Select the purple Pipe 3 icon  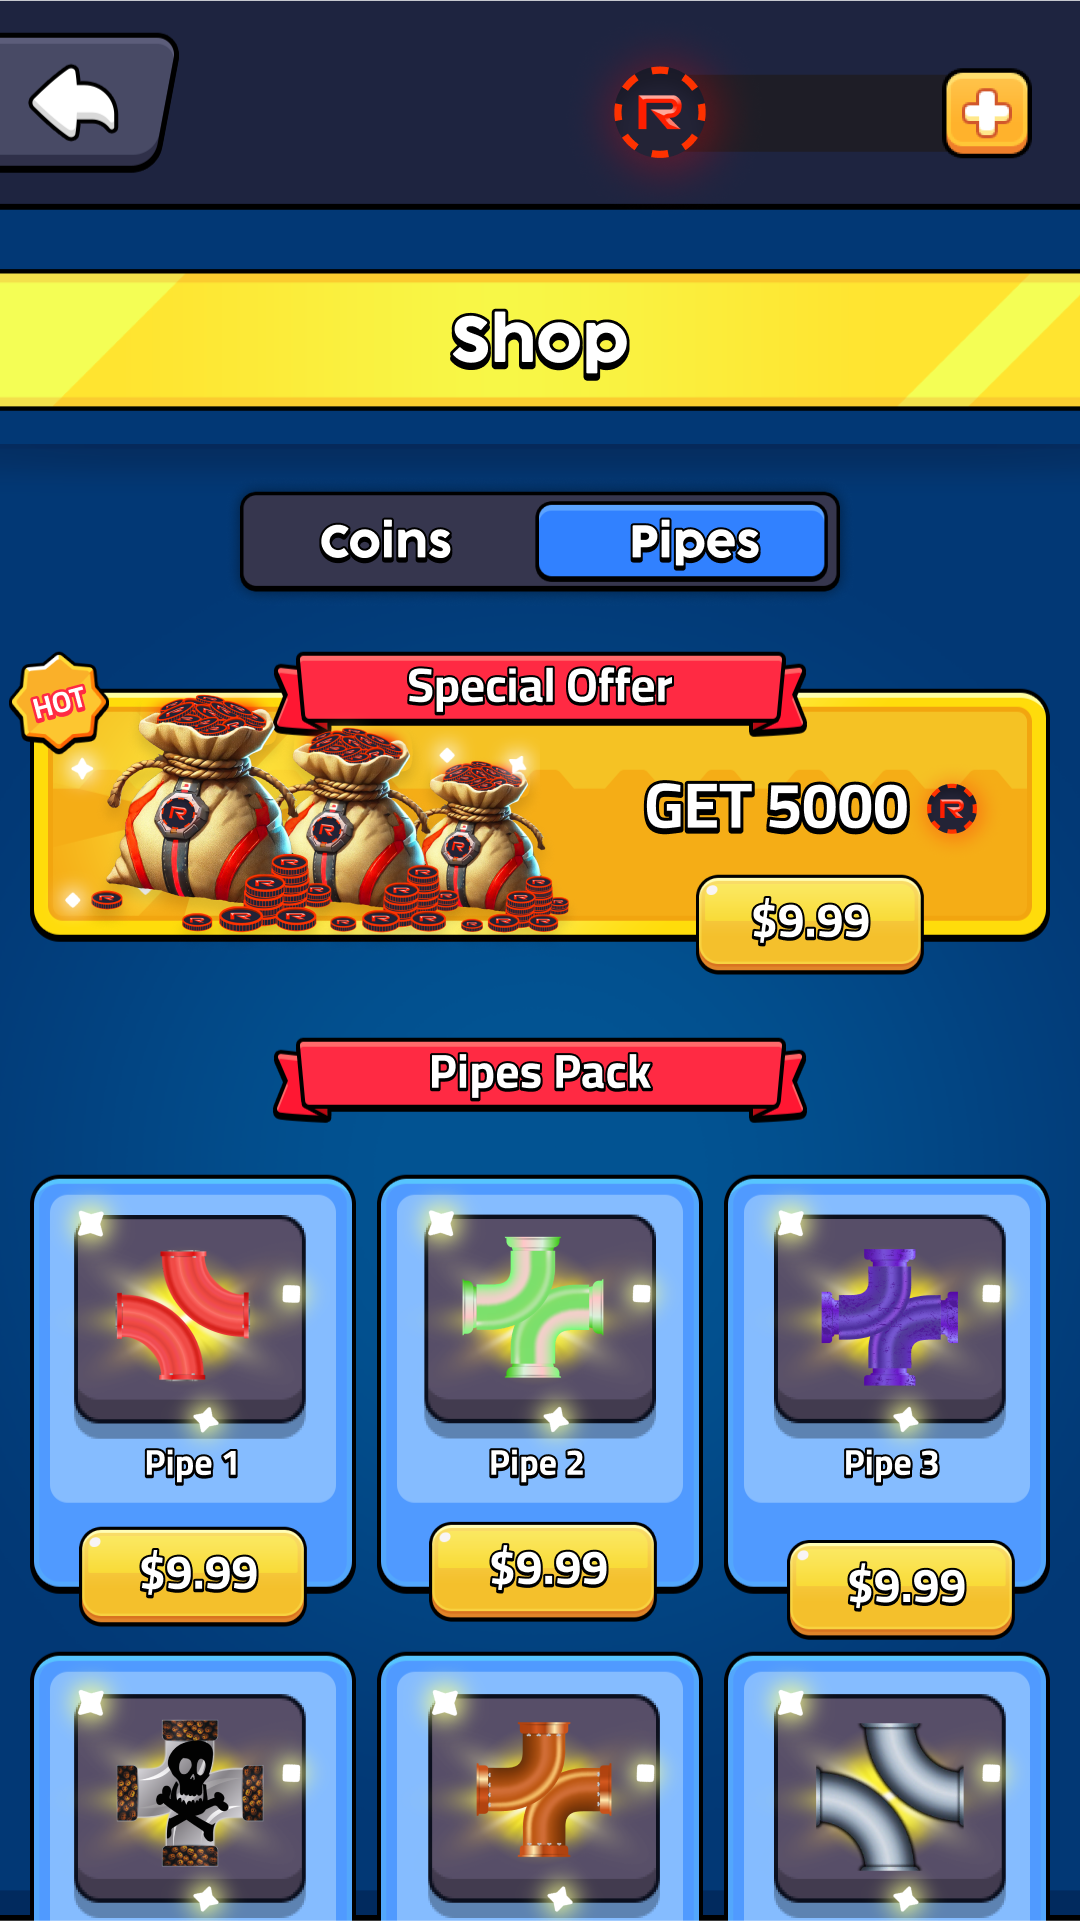point(889,1317)
